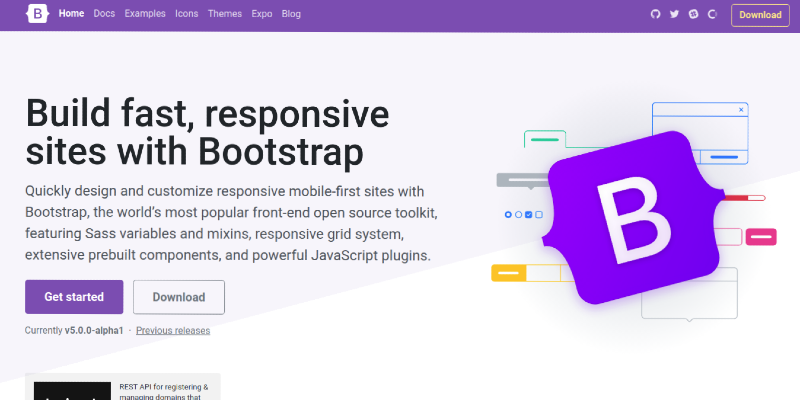This screenshot has width=800, height=400.
Task: Click the large purple Bootstrap B illustration
Action: pos(634,216)
